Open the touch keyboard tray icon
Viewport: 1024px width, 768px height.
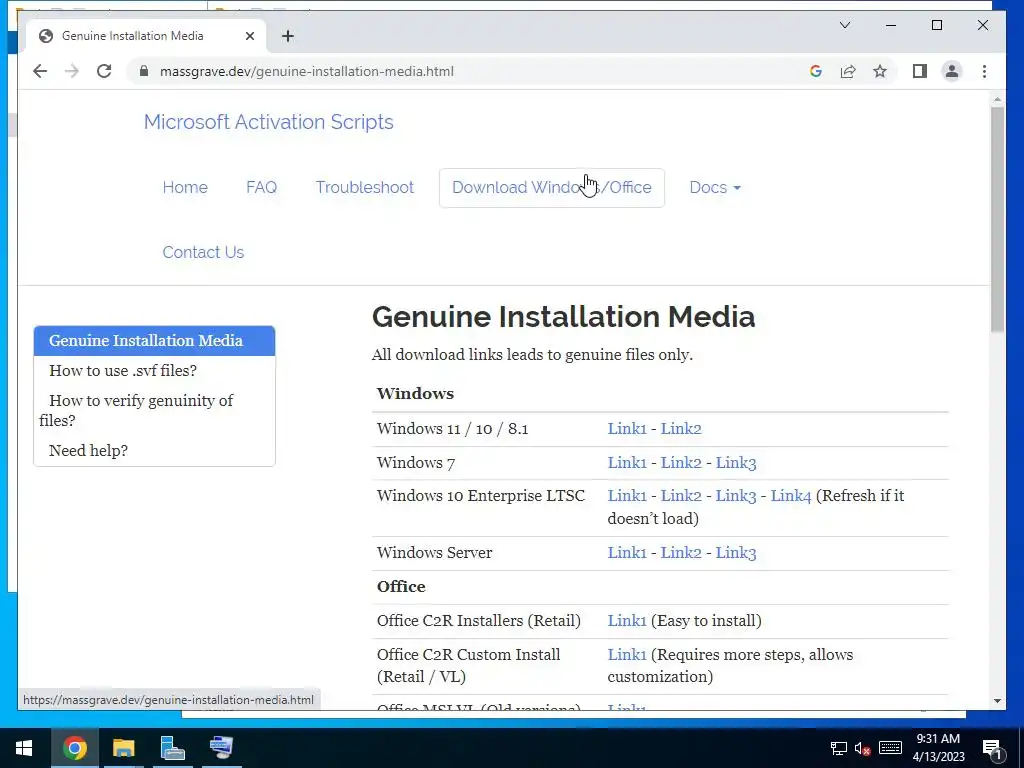pyautogui.click(x=890, y=748)
